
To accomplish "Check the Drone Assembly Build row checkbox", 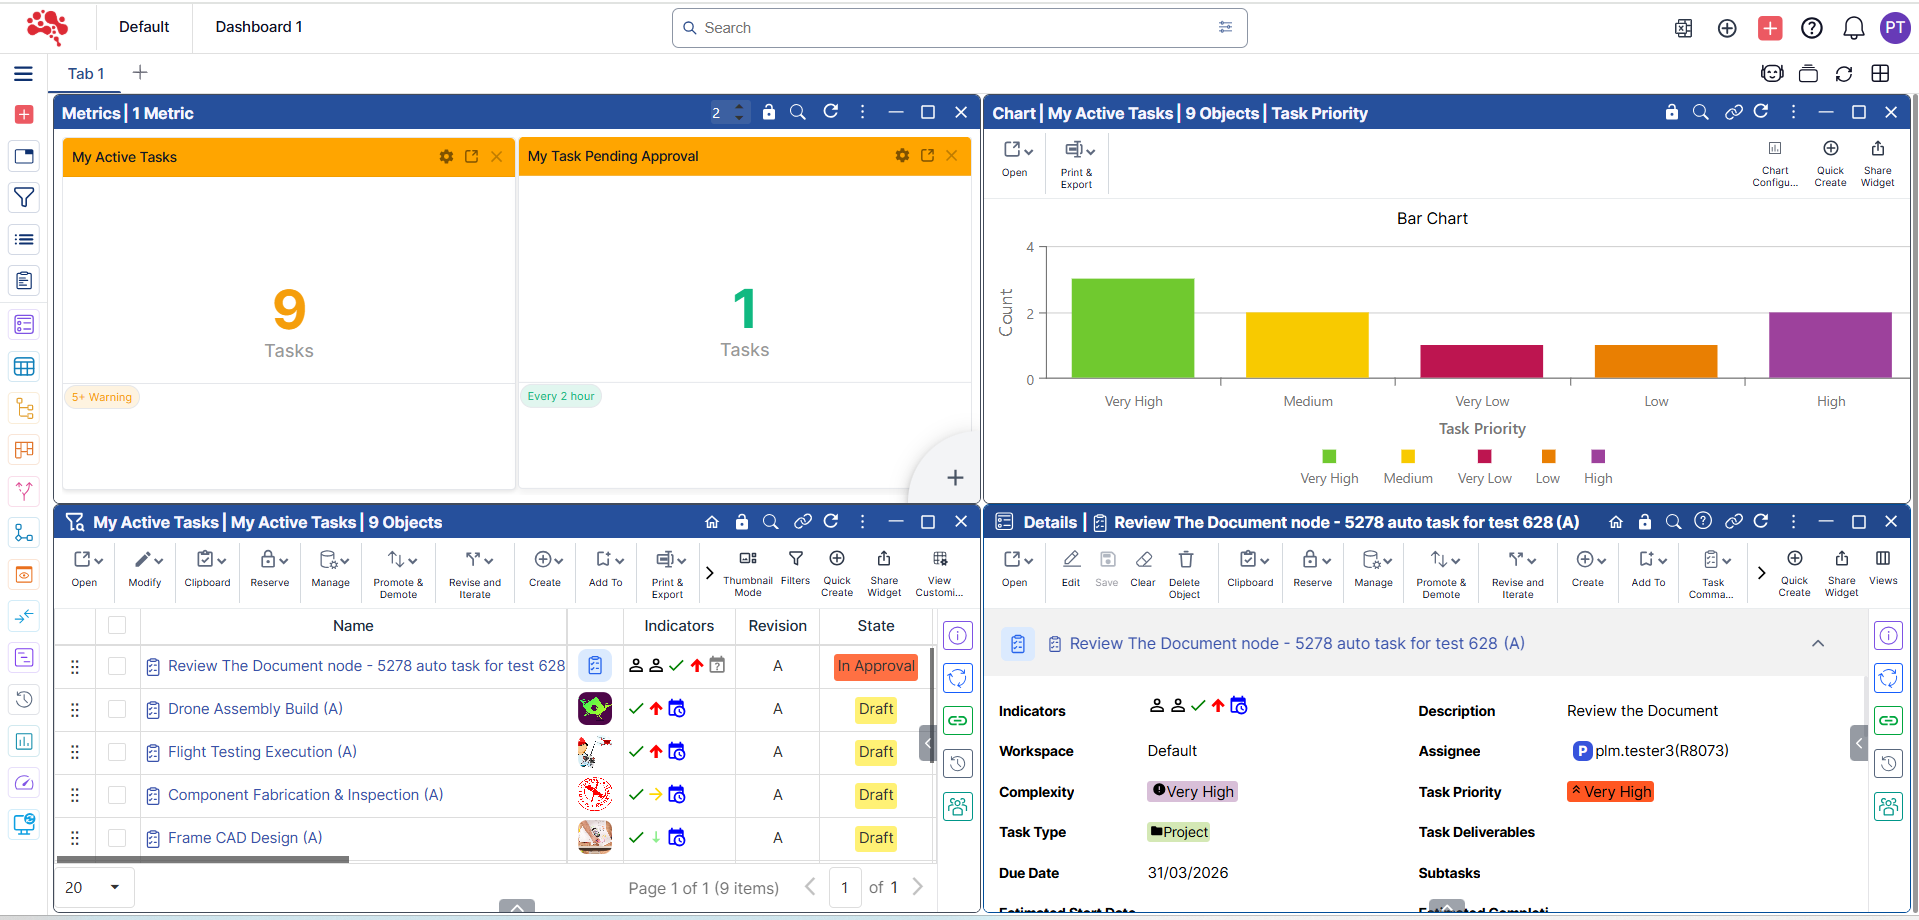I will 117,709.
